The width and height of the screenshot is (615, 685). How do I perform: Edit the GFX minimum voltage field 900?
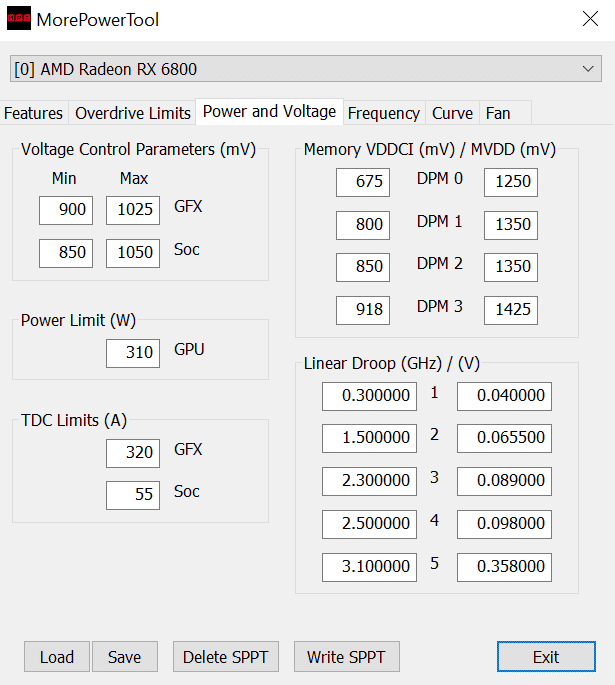(x=66, y=210)
